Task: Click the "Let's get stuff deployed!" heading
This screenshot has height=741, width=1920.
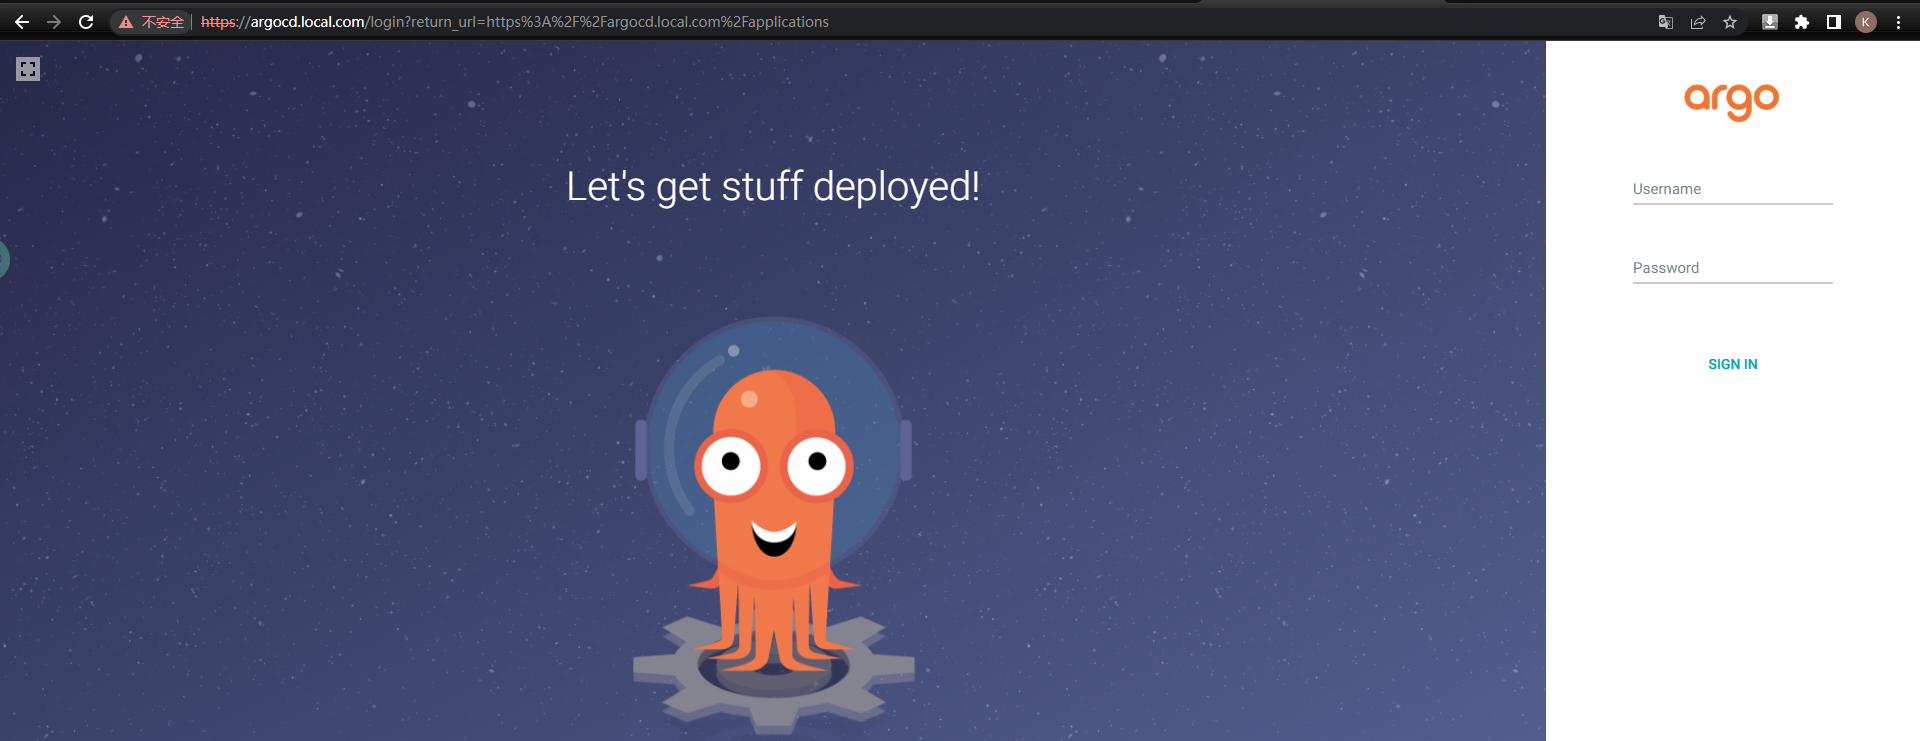Action: 773,187
